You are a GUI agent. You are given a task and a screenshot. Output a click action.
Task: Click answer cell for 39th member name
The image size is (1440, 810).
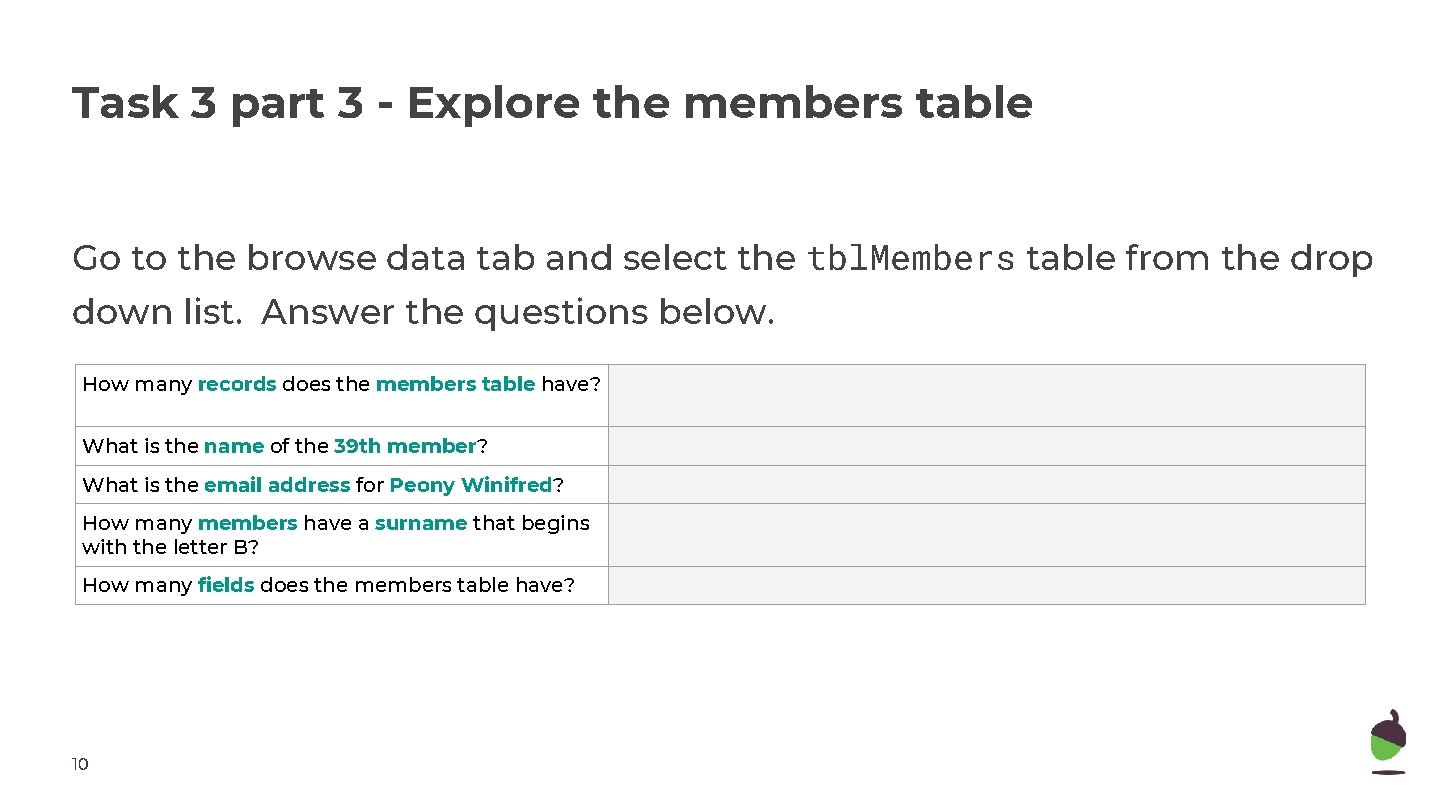tap(986, 446)
